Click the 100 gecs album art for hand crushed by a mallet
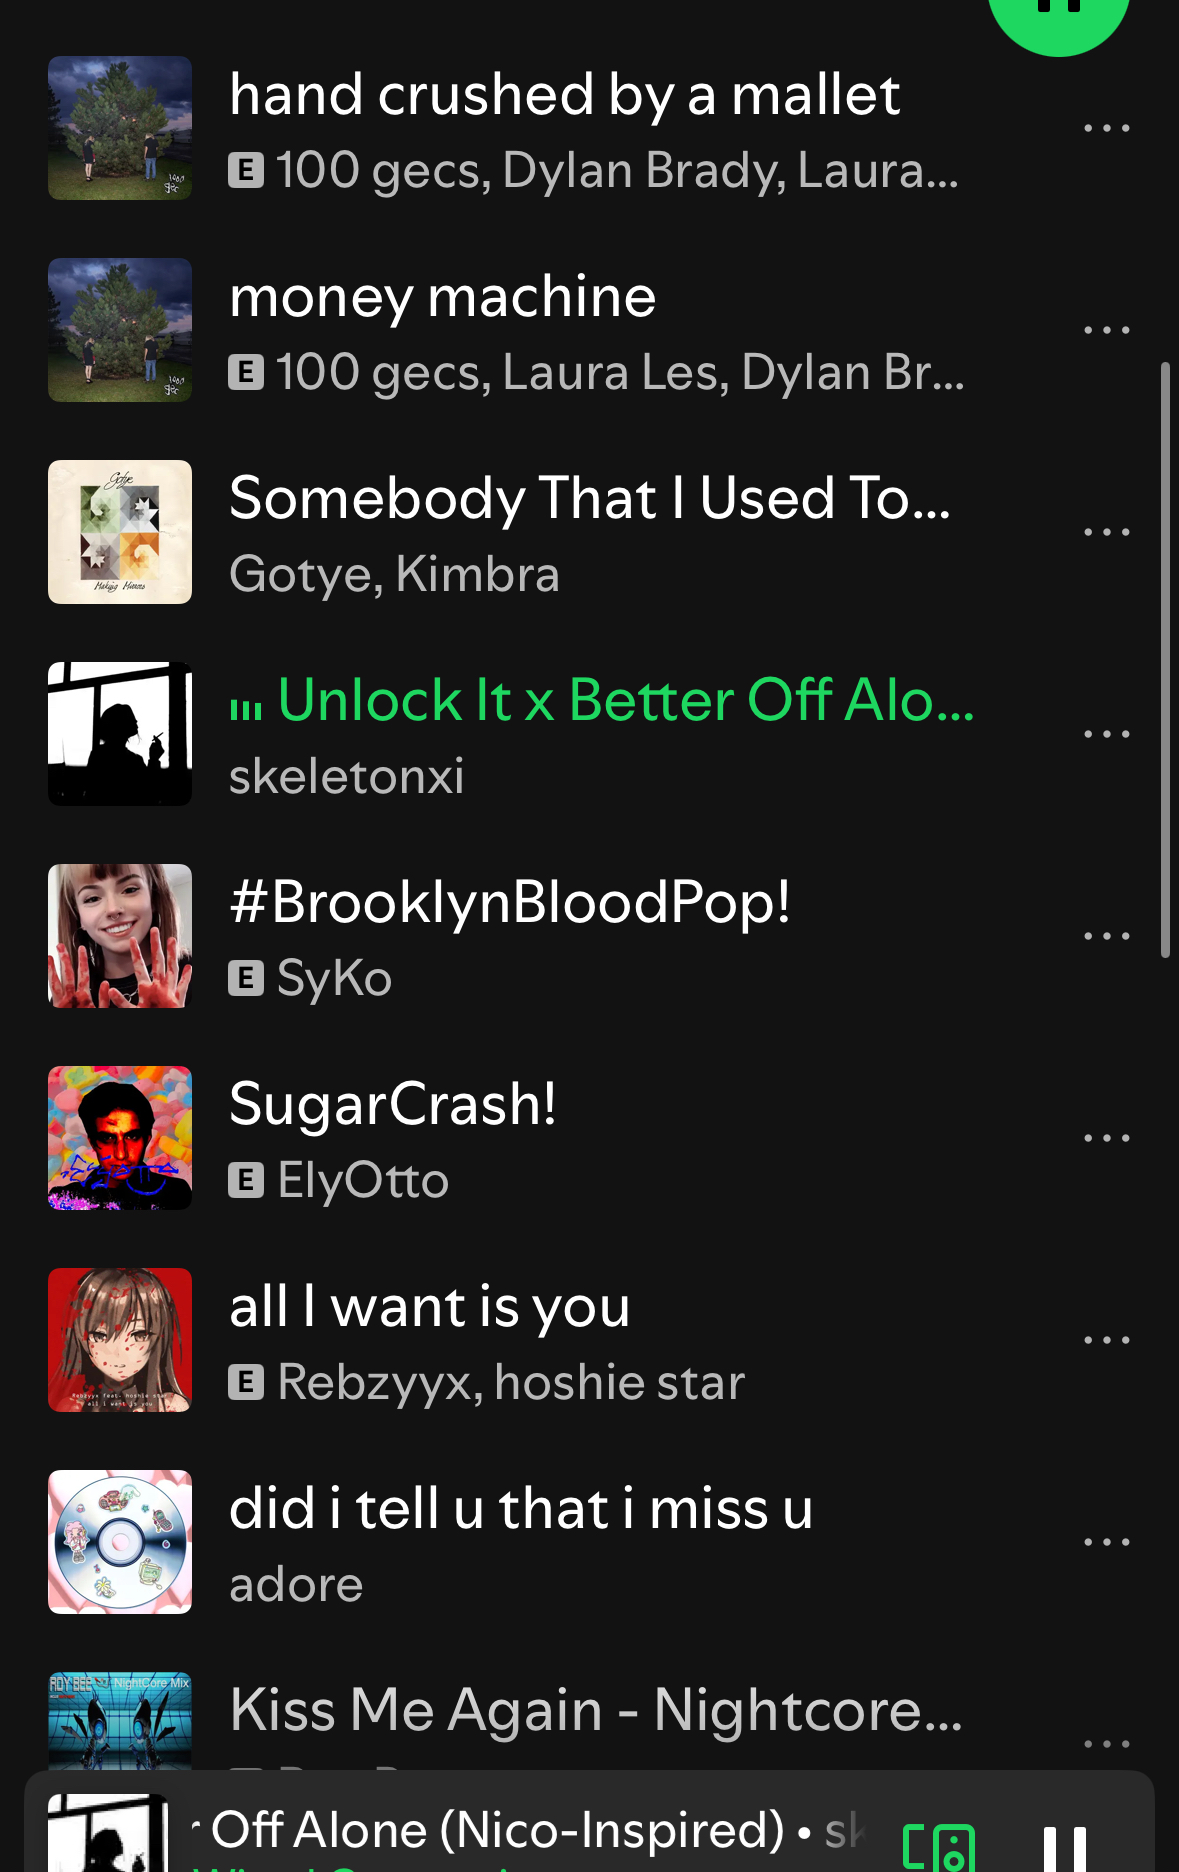Screen dimensions: 1179x1872 click(120, 128)
